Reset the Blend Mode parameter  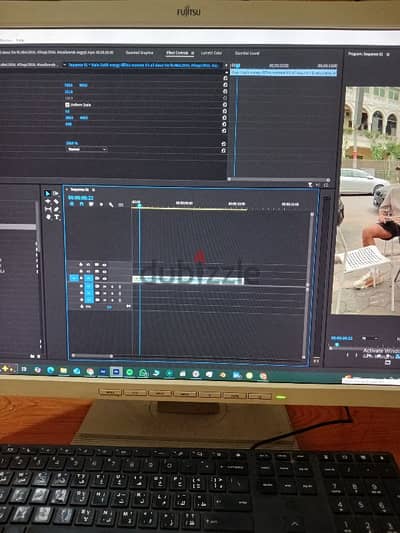pos(224,150)
